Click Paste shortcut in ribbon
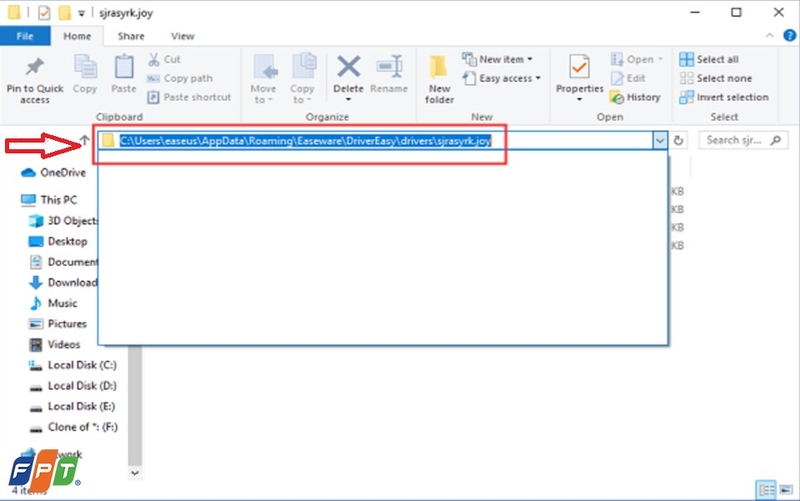The width and height of the screenshot is (800, 501). click(x=189, y=97)
